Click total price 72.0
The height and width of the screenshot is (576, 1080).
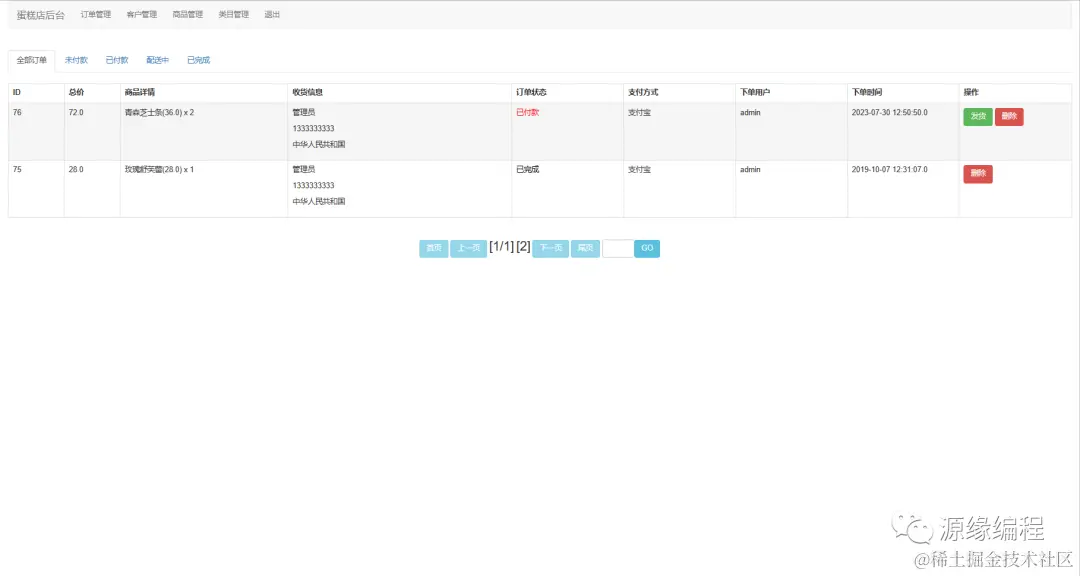click(76, 112)
